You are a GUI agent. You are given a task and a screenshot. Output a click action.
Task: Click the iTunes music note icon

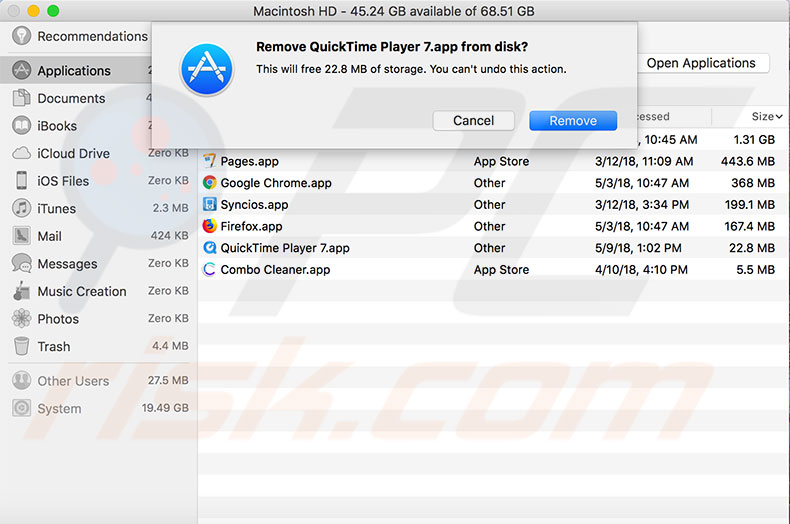tap(21, 208)
